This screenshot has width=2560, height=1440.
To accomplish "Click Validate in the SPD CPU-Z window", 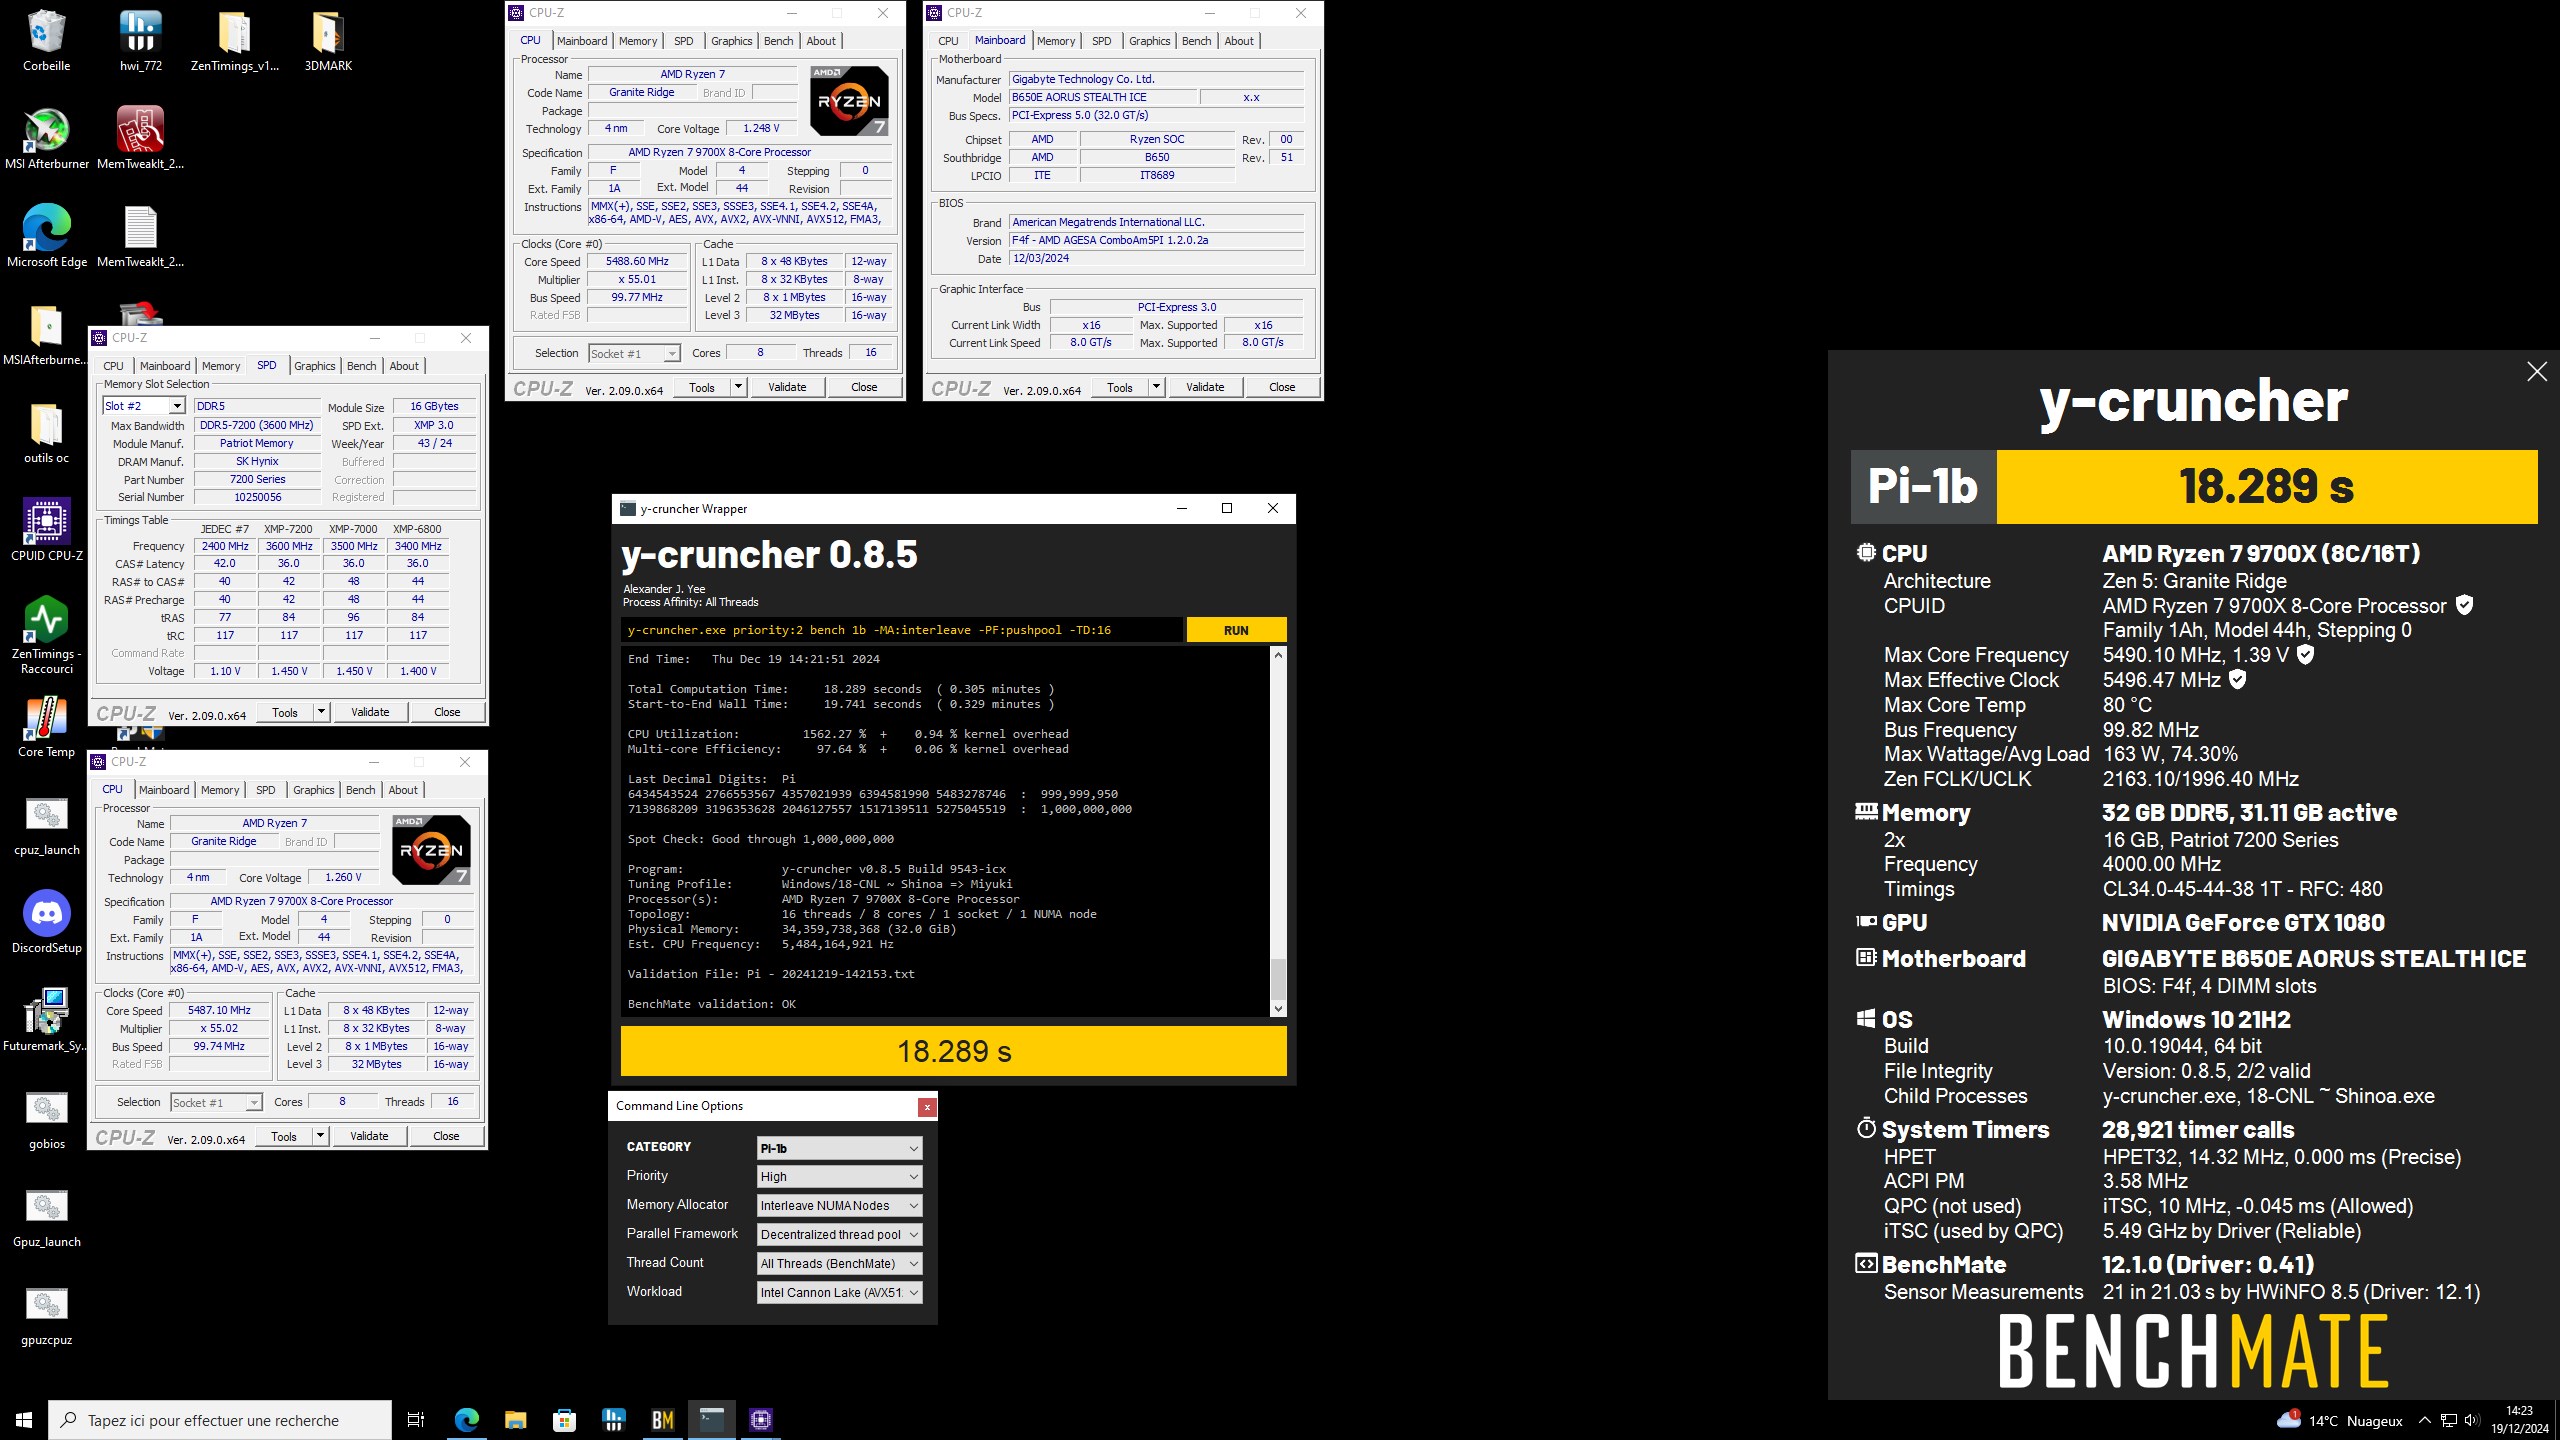I will point(370,712).
